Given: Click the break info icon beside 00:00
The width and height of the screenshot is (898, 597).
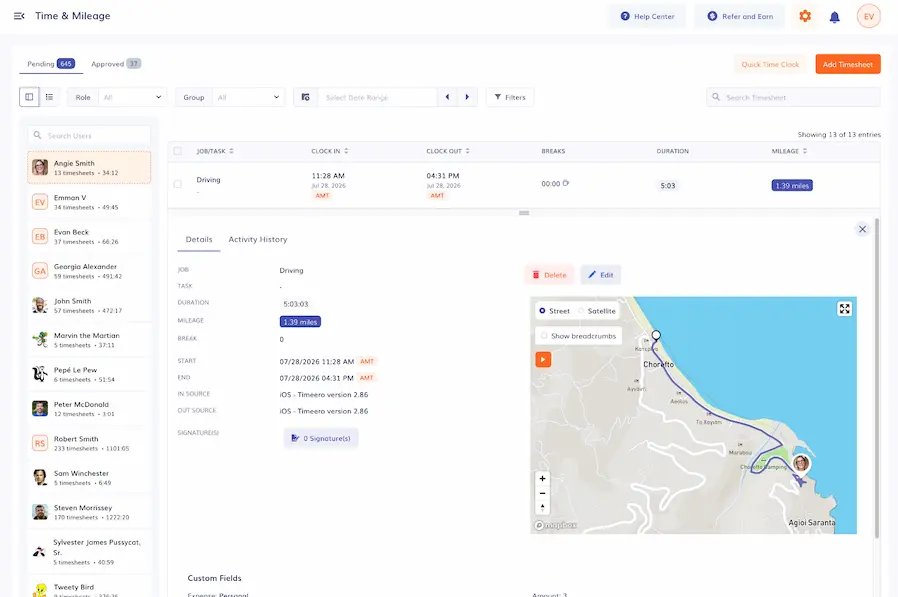Looking at the screenshot, I should tap(566, 183).
